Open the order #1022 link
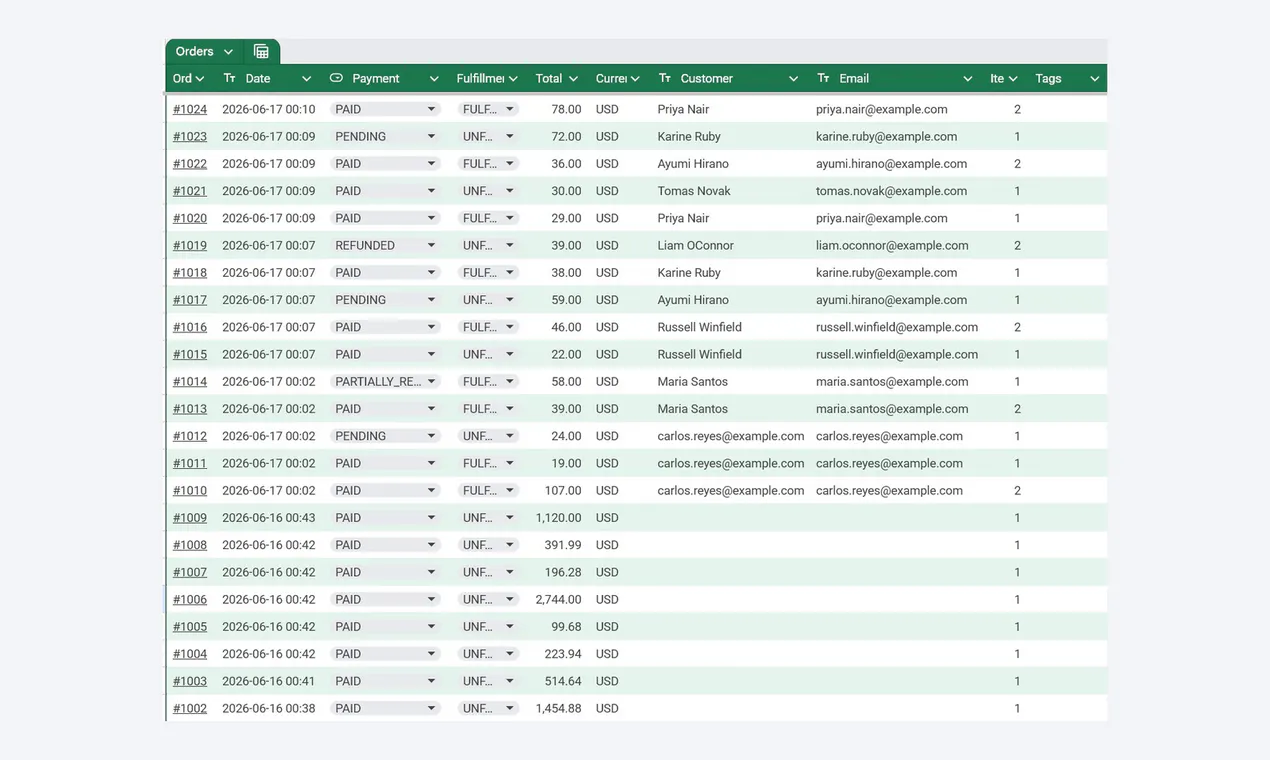Viewport: 1270px width, 760px height. tap(190, 164)
